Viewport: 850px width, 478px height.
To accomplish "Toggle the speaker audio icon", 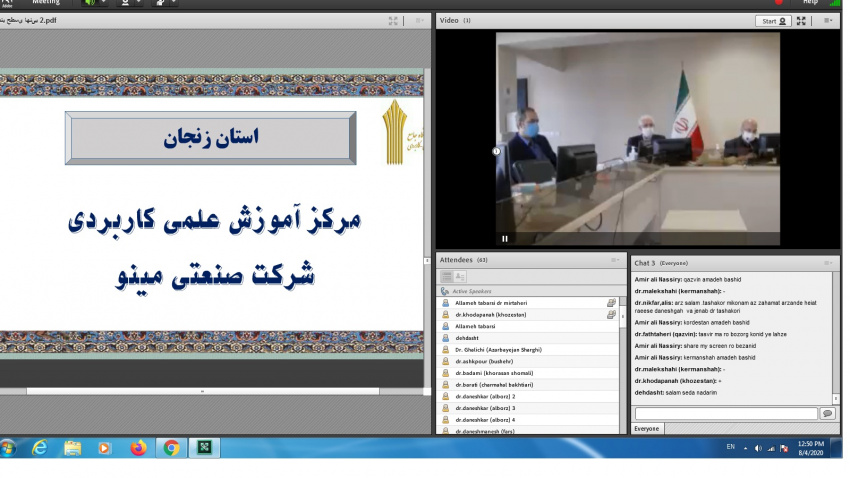I will tap(90, 3).
